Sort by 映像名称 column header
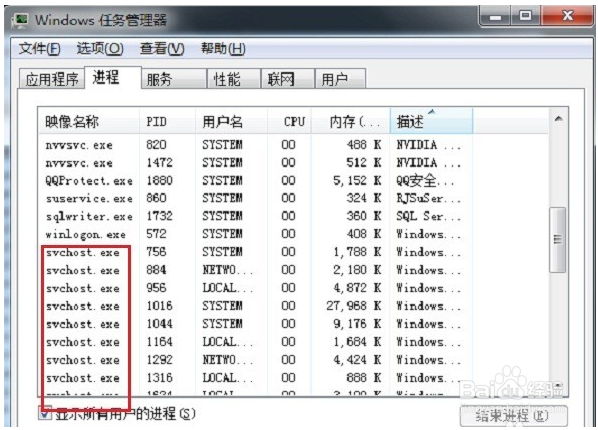This screenshot has height=430, width=598. [x=88, y=122]
